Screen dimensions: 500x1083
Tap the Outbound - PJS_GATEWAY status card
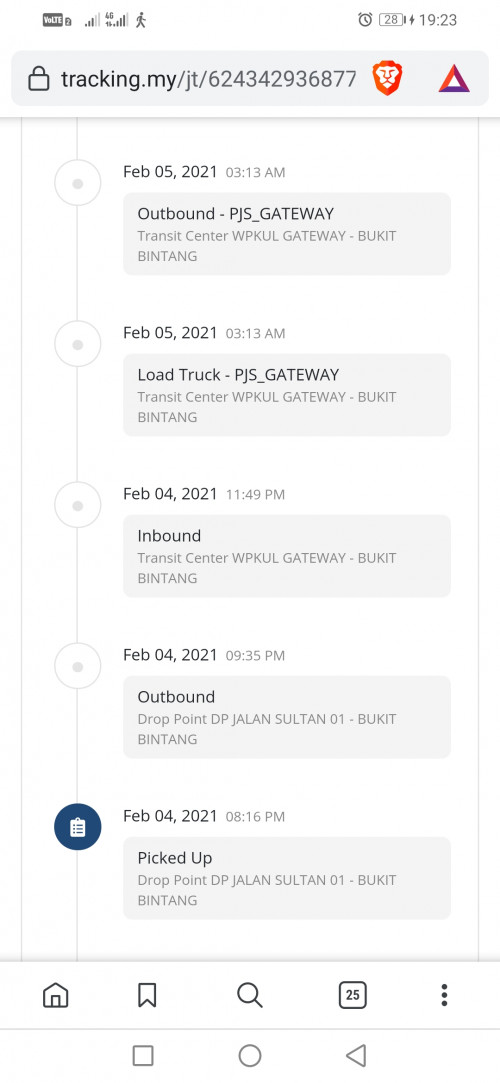[x=287, y=234]
